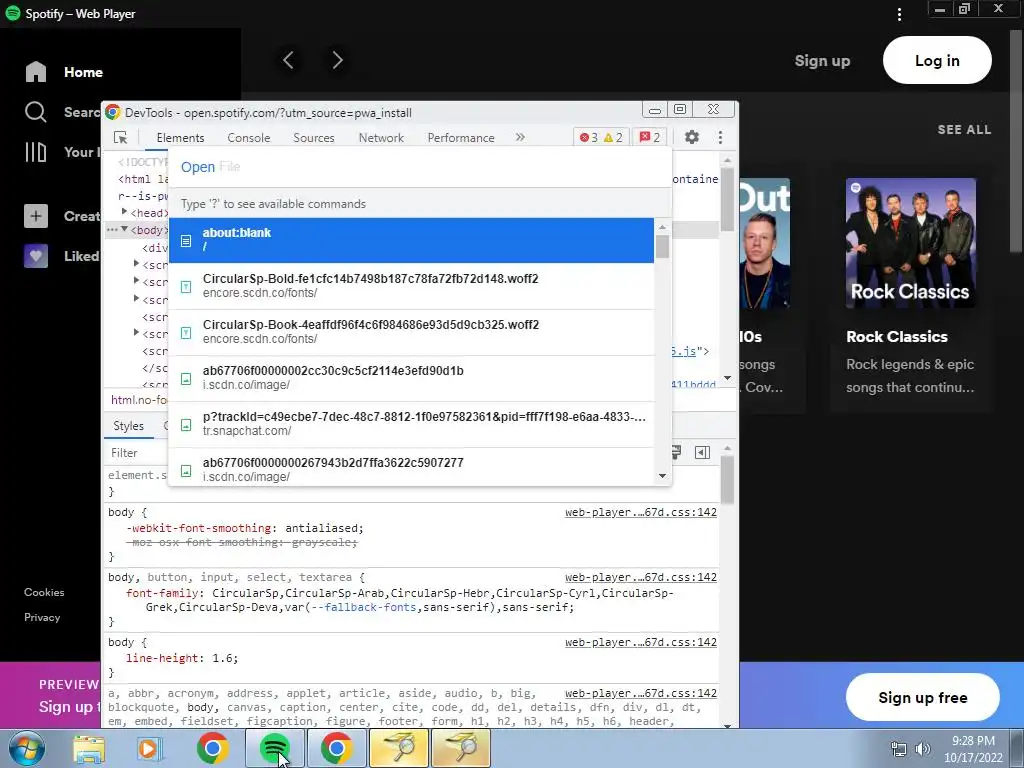Image resolution: width=1024 pixels, height=768 pixels.
Task: Go forward with the right arrow
Action: (337, 60)
